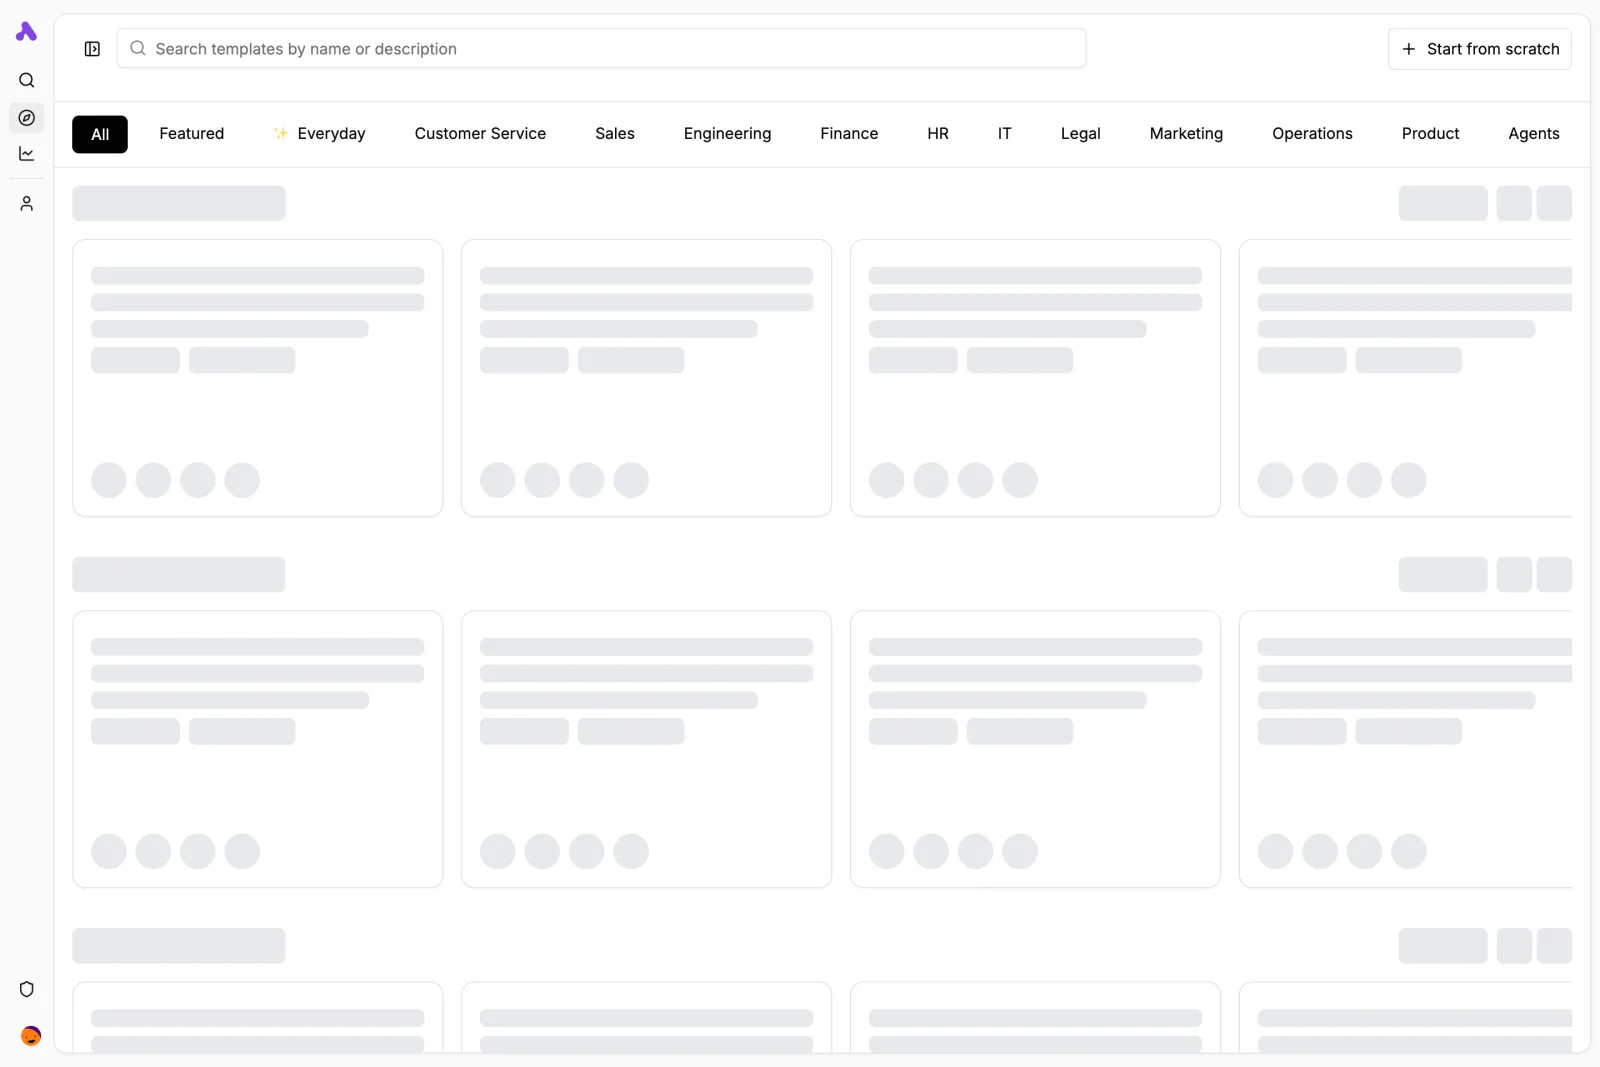The image size is (1600, 1067).
Task: Open the analytics chart icon in sidebar
Action: [27, 154]
